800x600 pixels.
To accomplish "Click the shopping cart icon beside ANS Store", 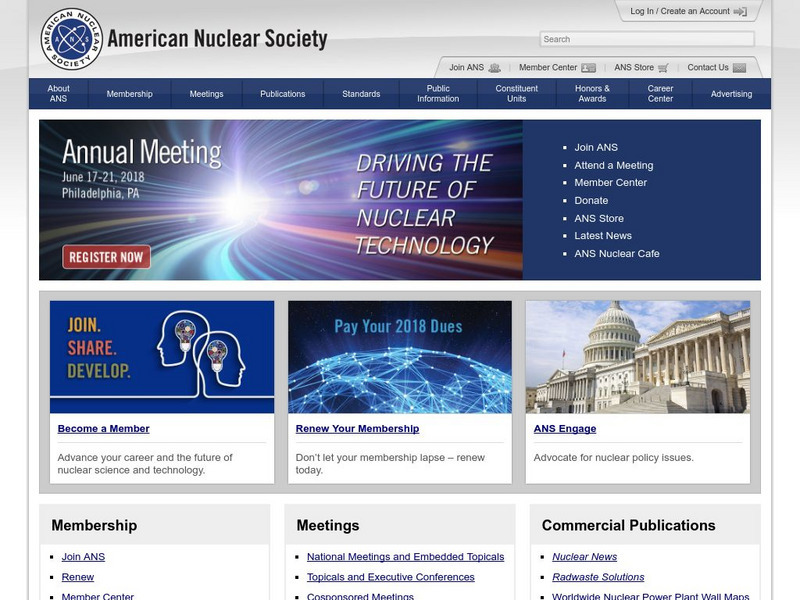I will coord(663,68).
